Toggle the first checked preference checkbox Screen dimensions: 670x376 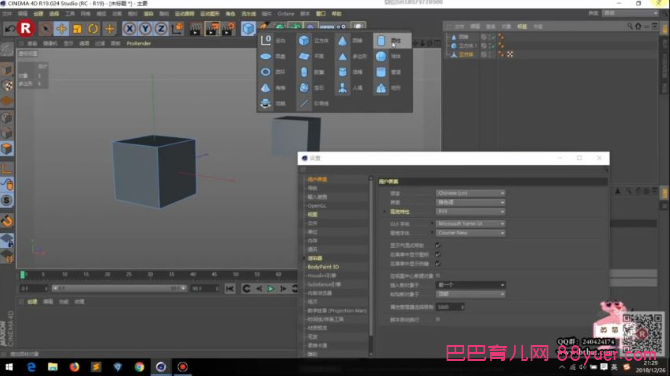[438, 245]
